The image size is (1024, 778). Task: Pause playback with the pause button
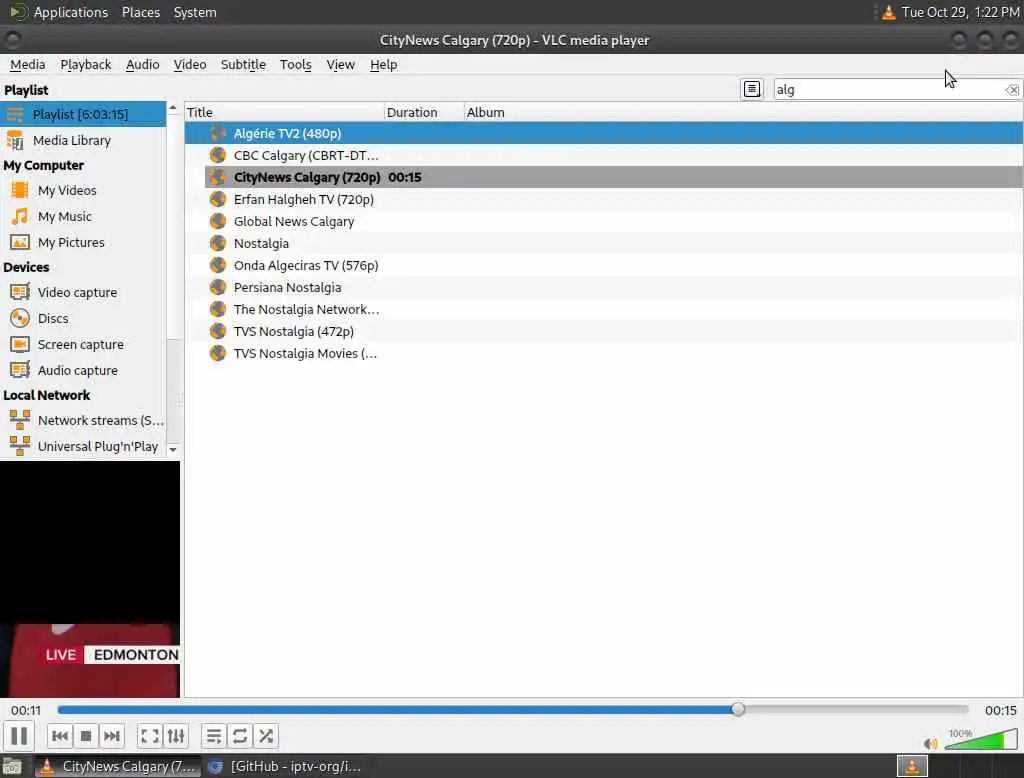[19, 736]
